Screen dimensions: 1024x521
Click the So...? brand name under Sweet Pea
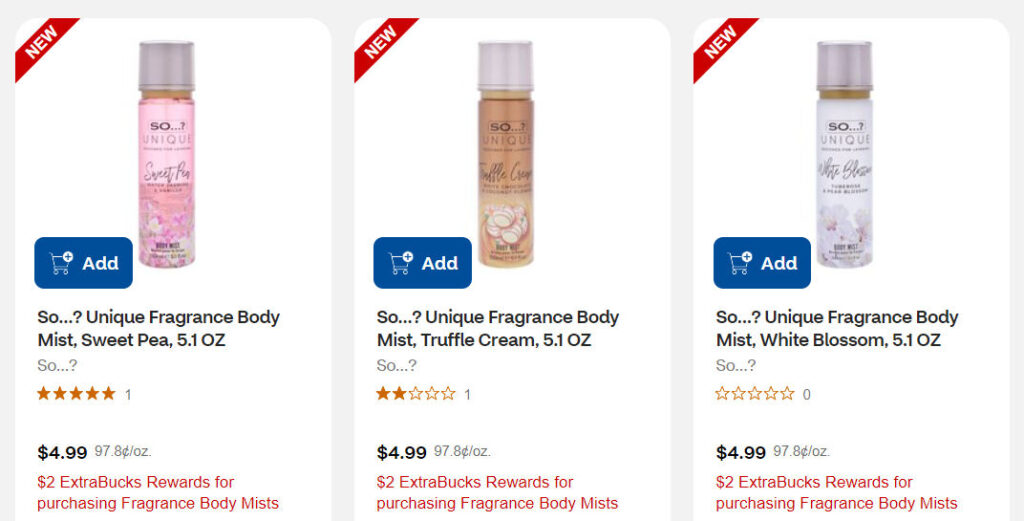(57, 366)
